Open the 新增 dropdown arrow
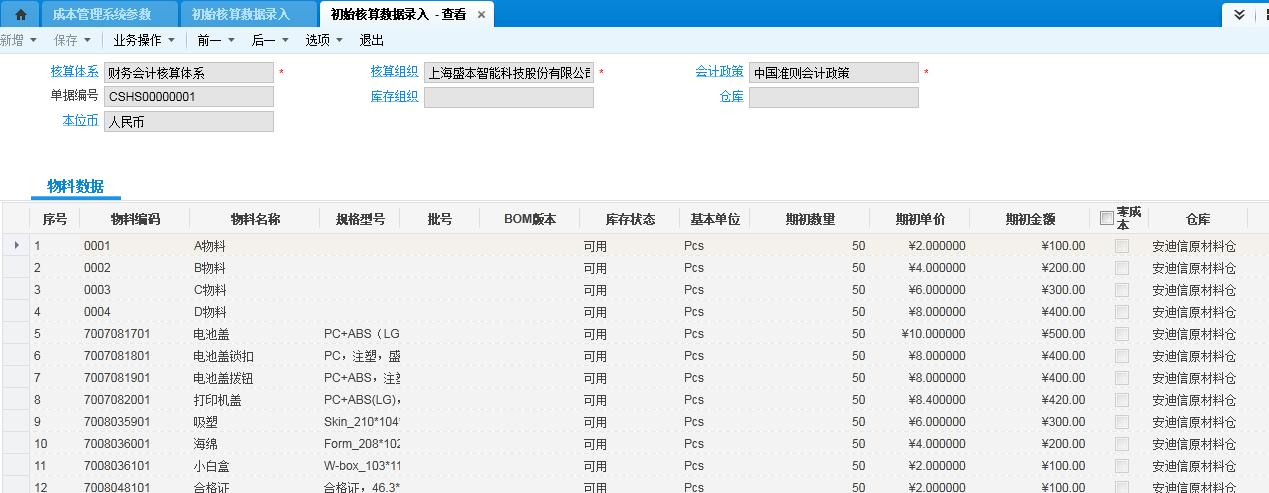The width and height of the screenshot is (1269, 493). [34, 41]
